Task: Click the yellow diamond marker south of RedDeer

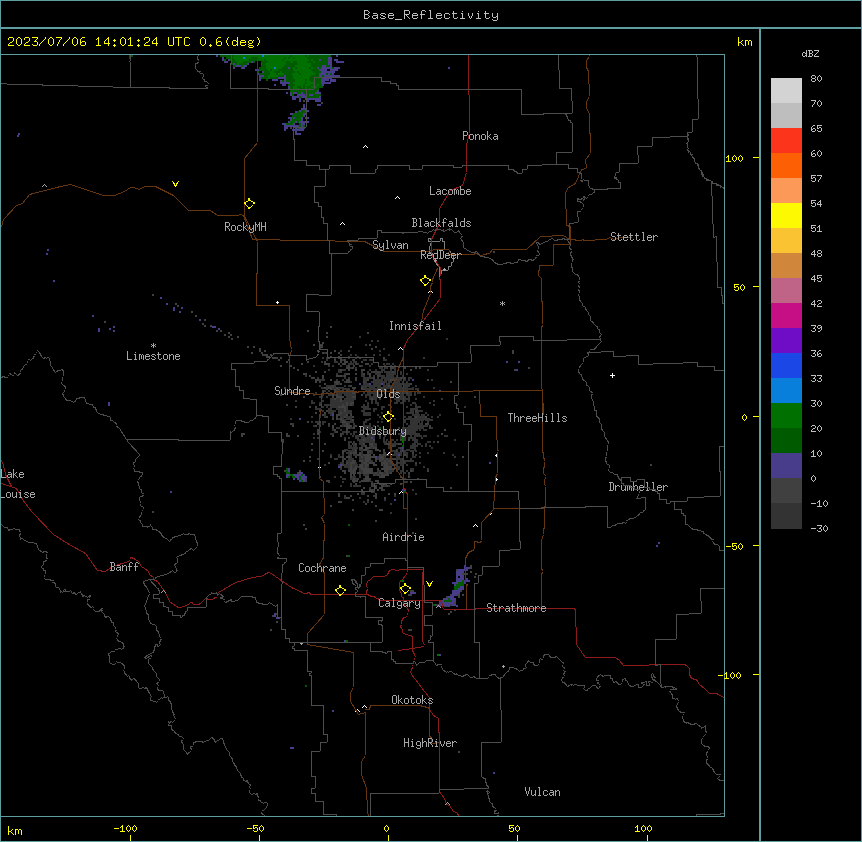Action: pos(426,281)
